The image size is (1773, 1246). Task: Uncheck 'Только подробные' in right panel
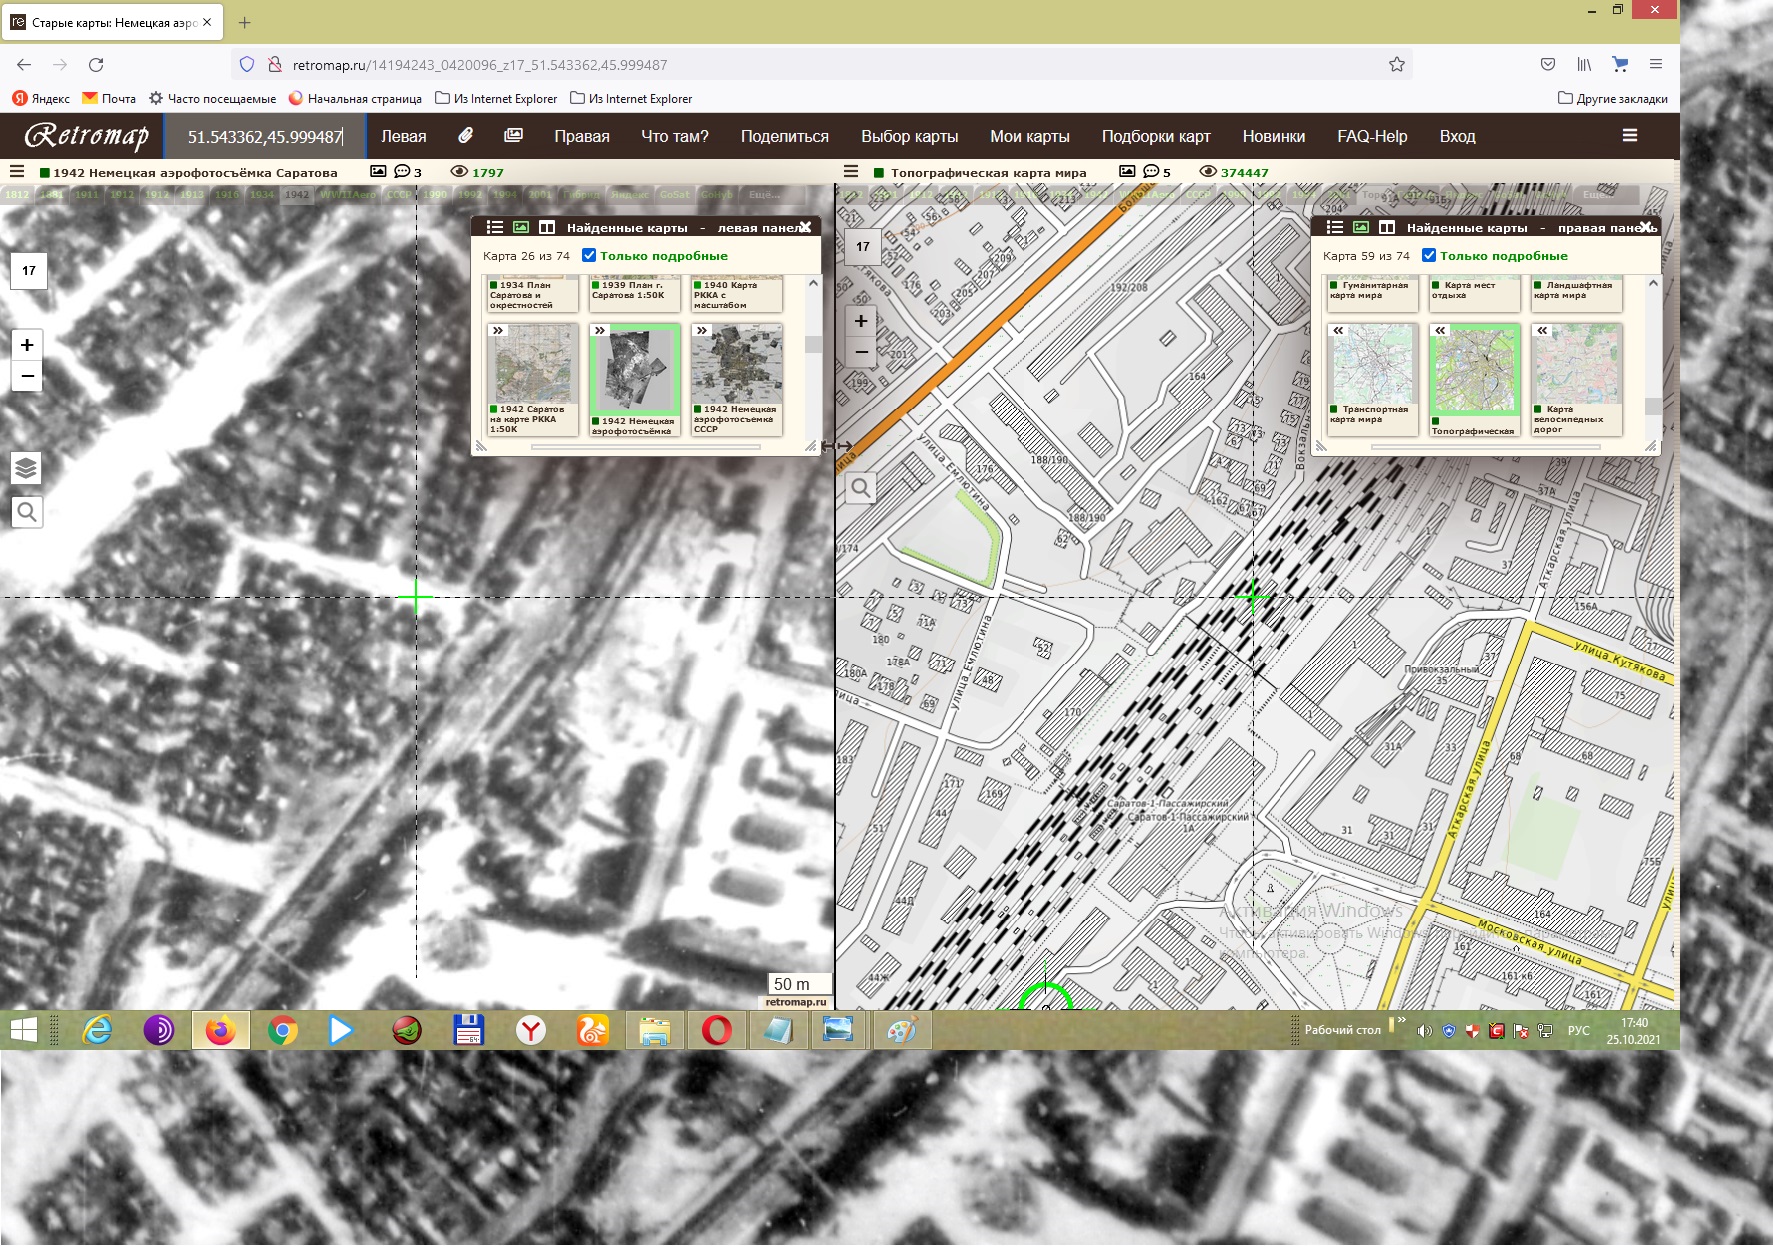coord(1429,255)
